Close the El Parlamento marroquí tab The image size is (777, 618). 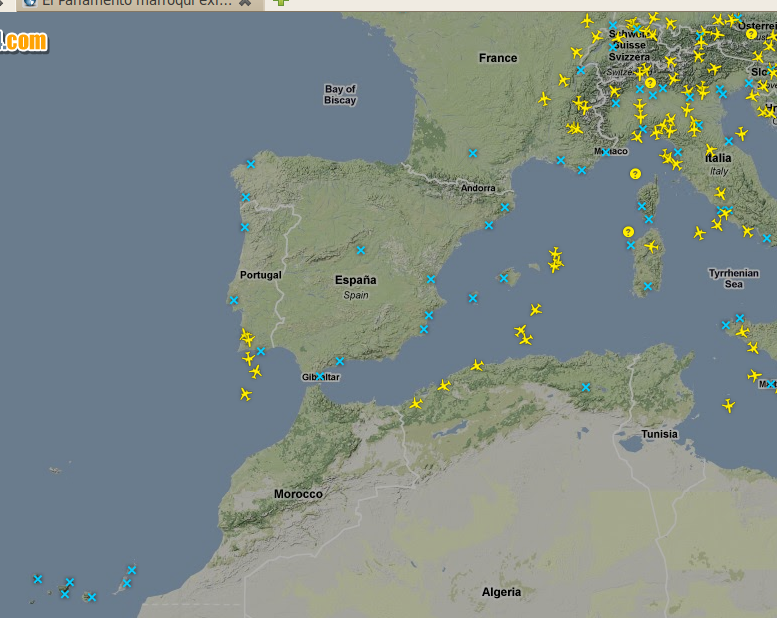pyautogui.click(x=245, y=3)
